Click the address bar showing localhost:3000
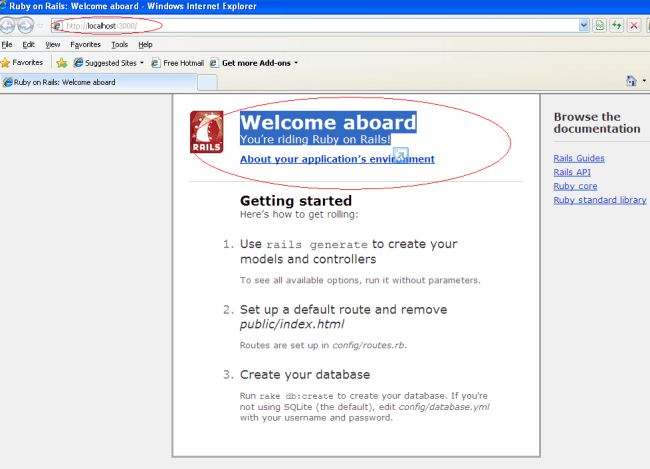Screen dimensions: 650x469 [319, 26]
